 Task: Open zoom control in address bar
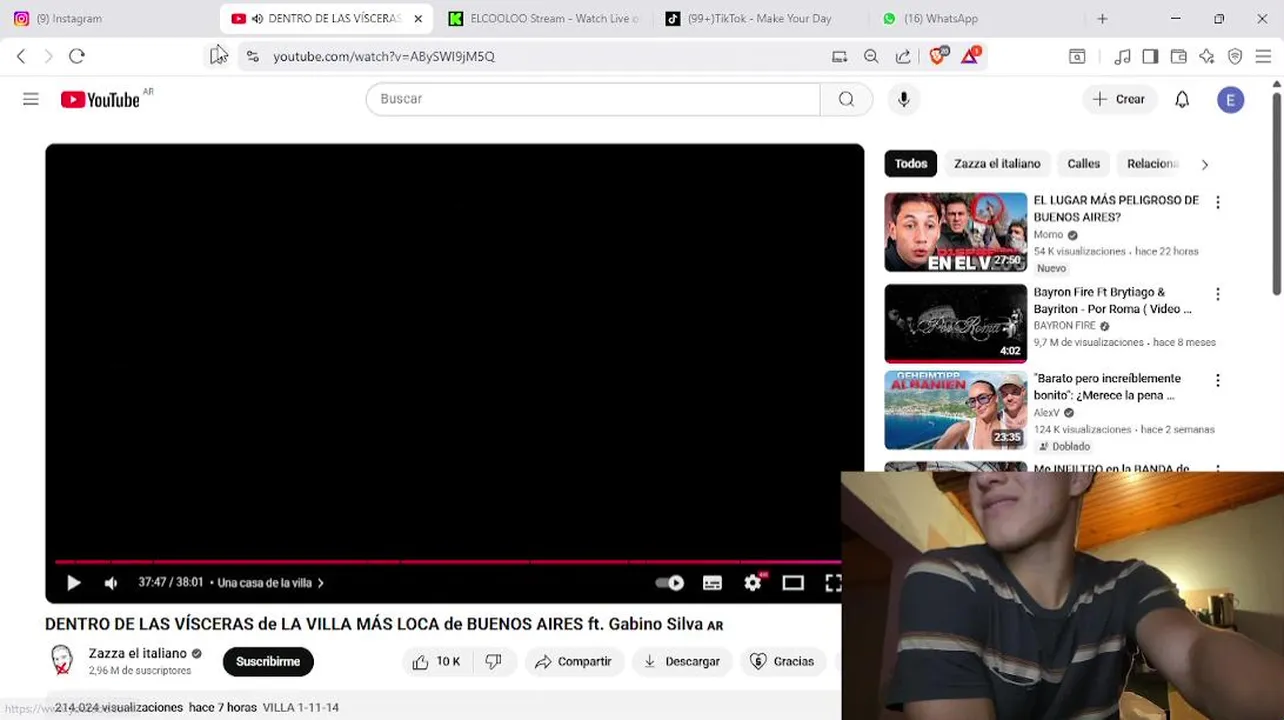point(871,57)
